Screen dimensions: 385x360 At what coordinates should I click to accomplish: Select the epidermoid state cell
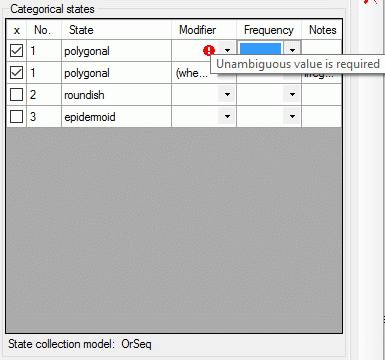116,117
